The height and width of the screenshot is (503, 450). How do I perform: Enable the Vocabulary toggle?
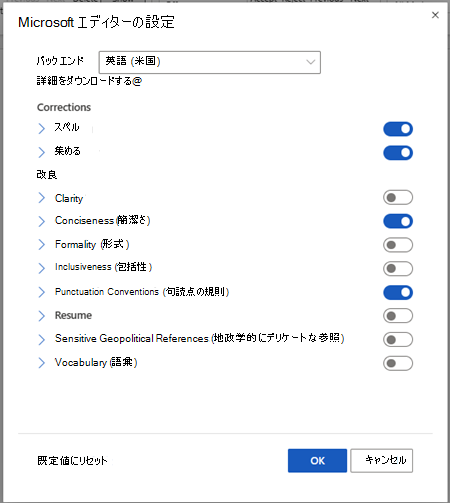(x=398, y=363)
